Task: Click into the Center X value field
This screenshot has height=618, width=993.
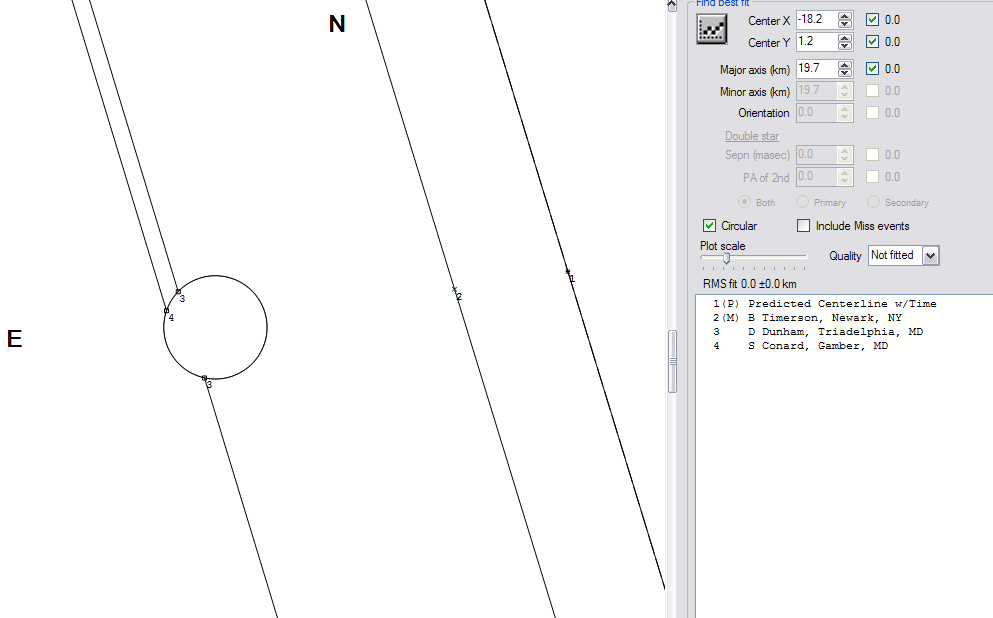Action: pos(817,20)
